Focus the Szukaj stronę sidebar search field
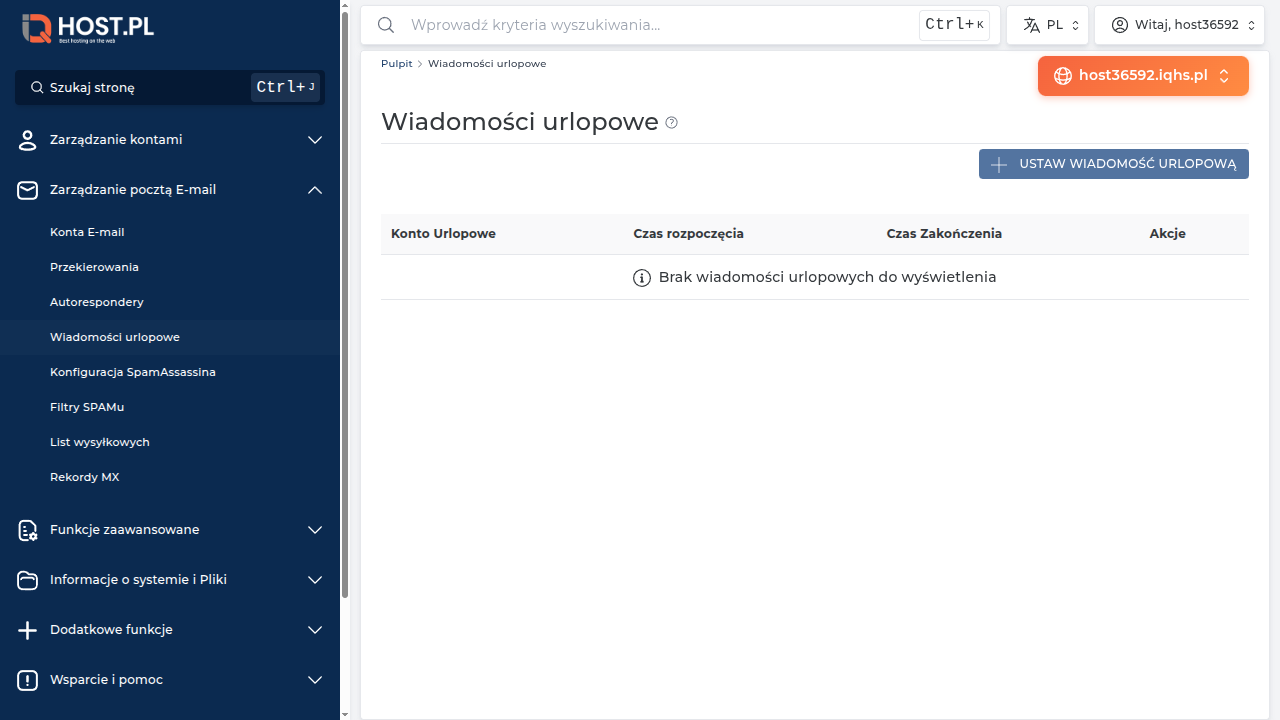The height and width of the screenshot is (720, 1280). pyautogui.click(x=170, y=88)
